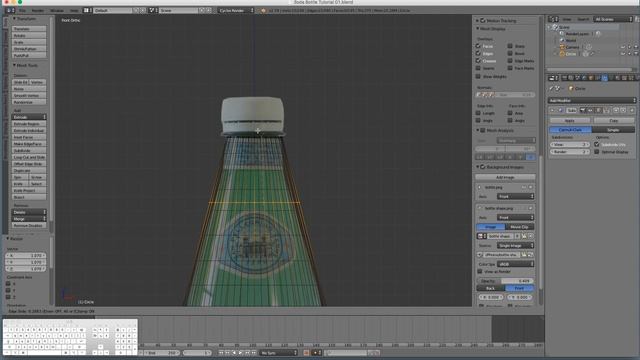Viewport: 640px width, 360px height.
Task: Click the Subdivide tool button
Action: pos(29,151)
